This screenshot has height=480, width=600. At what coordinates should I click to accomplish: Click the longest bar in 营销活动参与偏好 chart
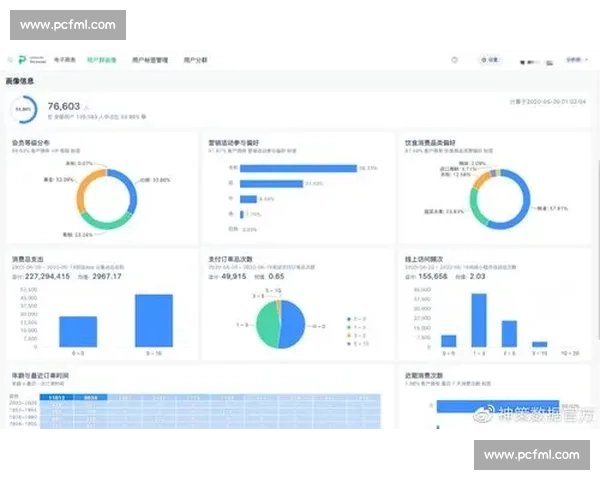pos(298,168)
